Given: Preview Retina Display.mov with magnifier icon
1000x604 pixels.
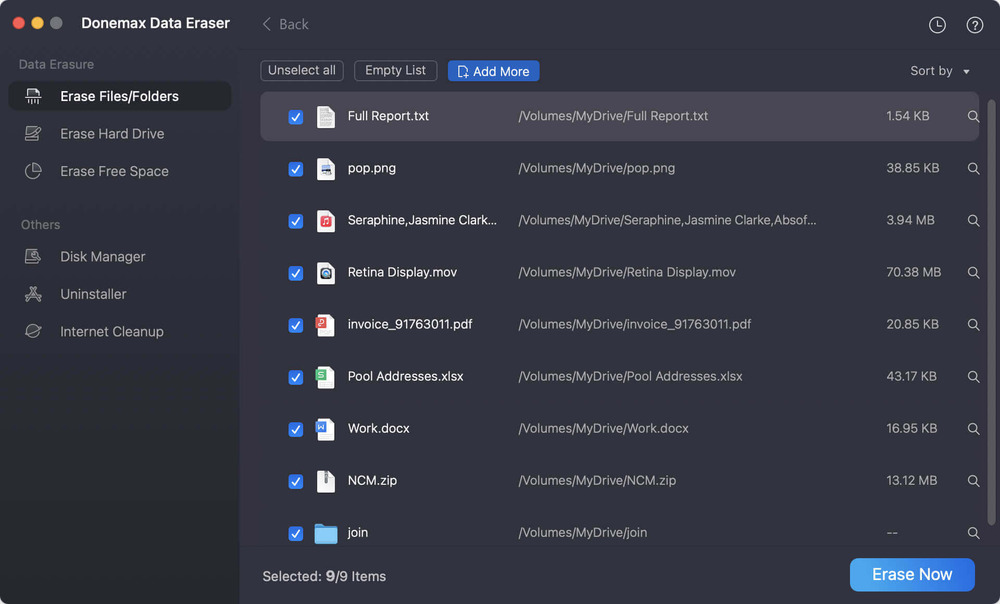Looking at the screenshot, I should [x=973, y=272].
